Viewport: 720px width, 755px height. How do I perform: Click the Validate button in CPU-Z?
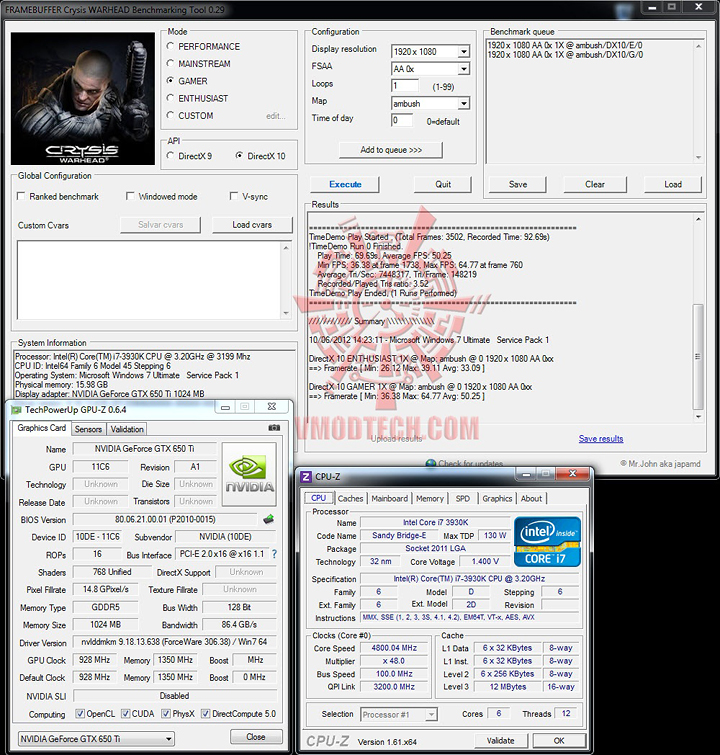[500, 741]
